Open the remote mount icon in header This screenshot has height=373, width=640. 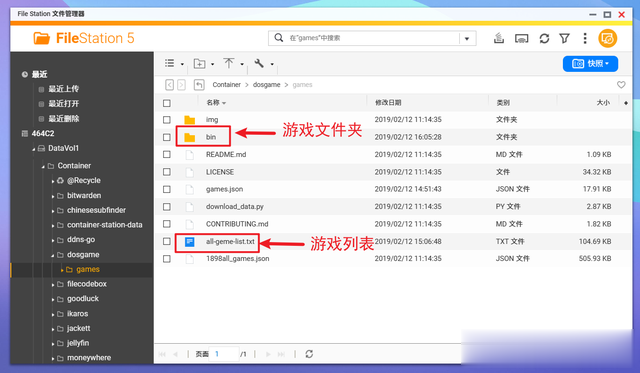pyautogui.click(x=499, y=38)
